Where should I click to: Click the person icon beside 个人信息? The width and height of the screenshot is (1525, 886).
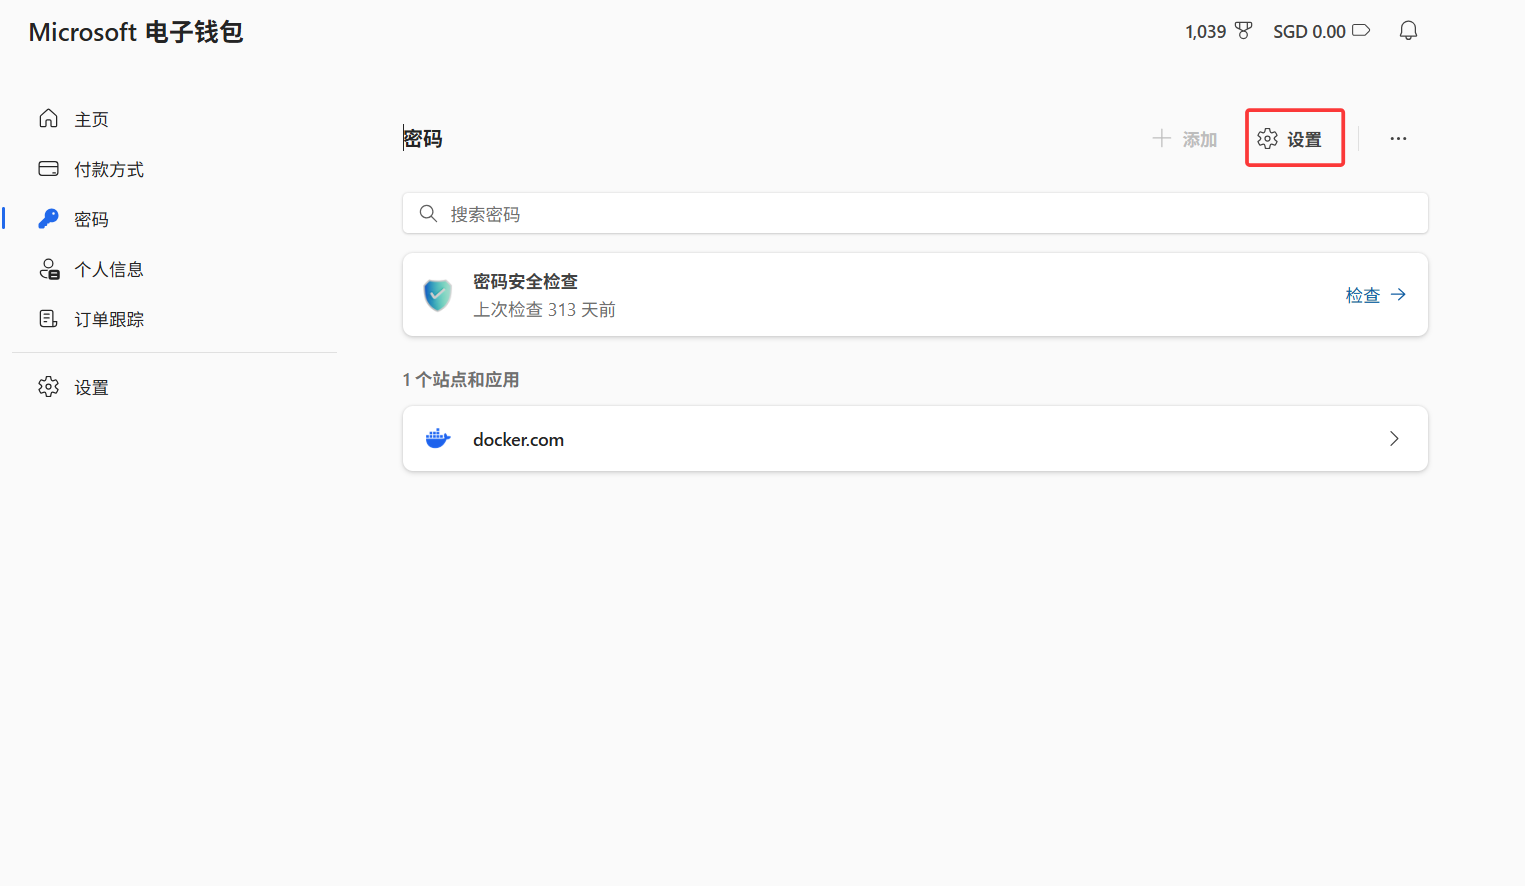(49, 269)
